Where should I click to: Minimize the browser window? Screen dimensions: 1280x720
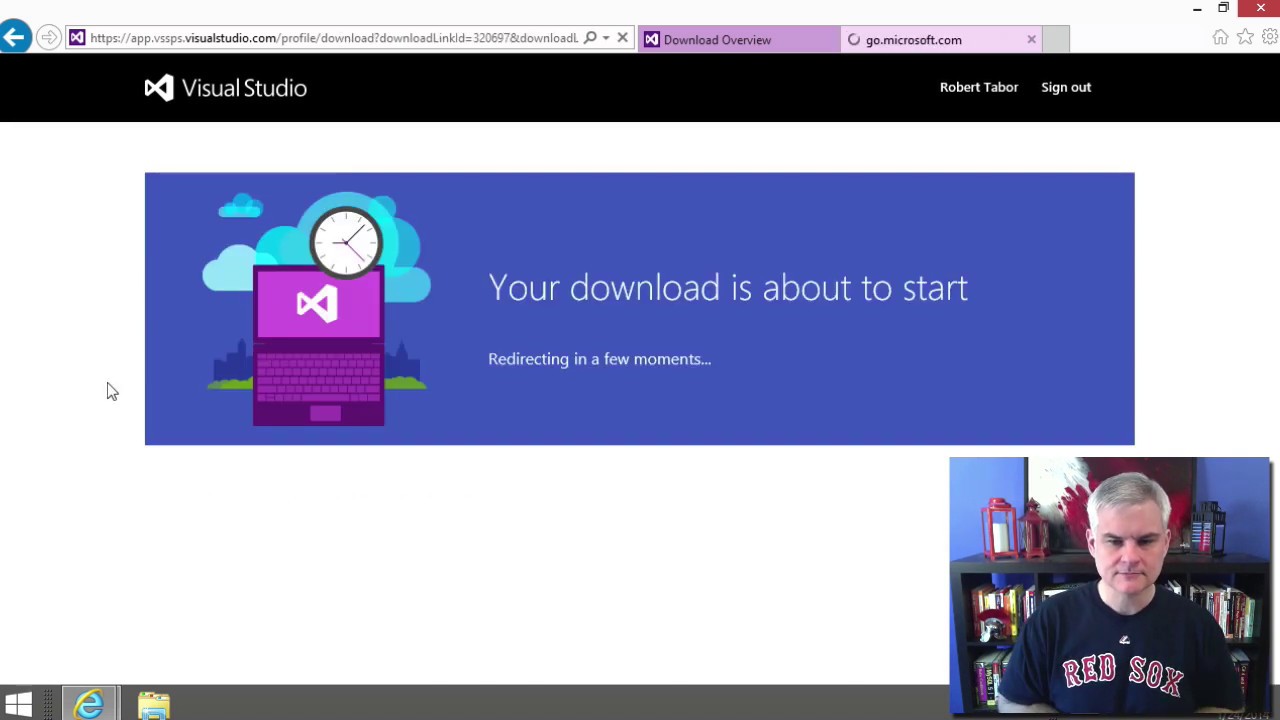(1197, 8)
